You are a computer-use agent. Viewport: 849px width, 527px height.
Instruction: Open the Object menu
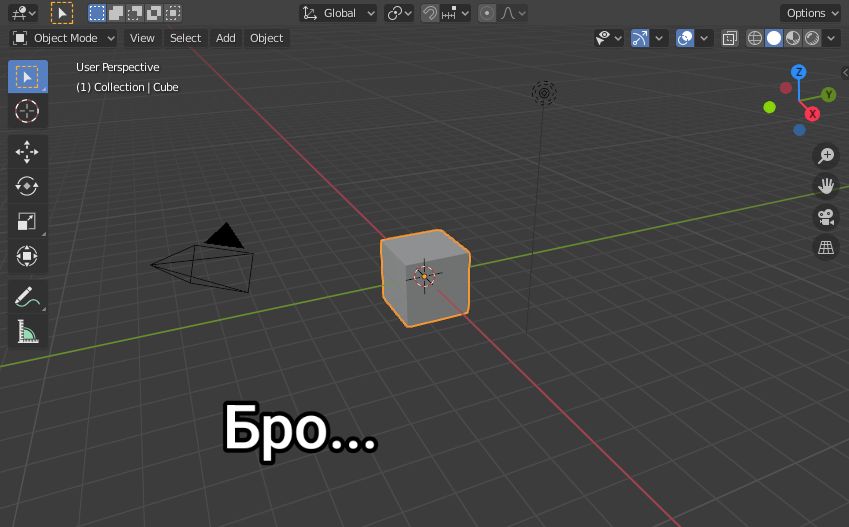pos(266,38)
